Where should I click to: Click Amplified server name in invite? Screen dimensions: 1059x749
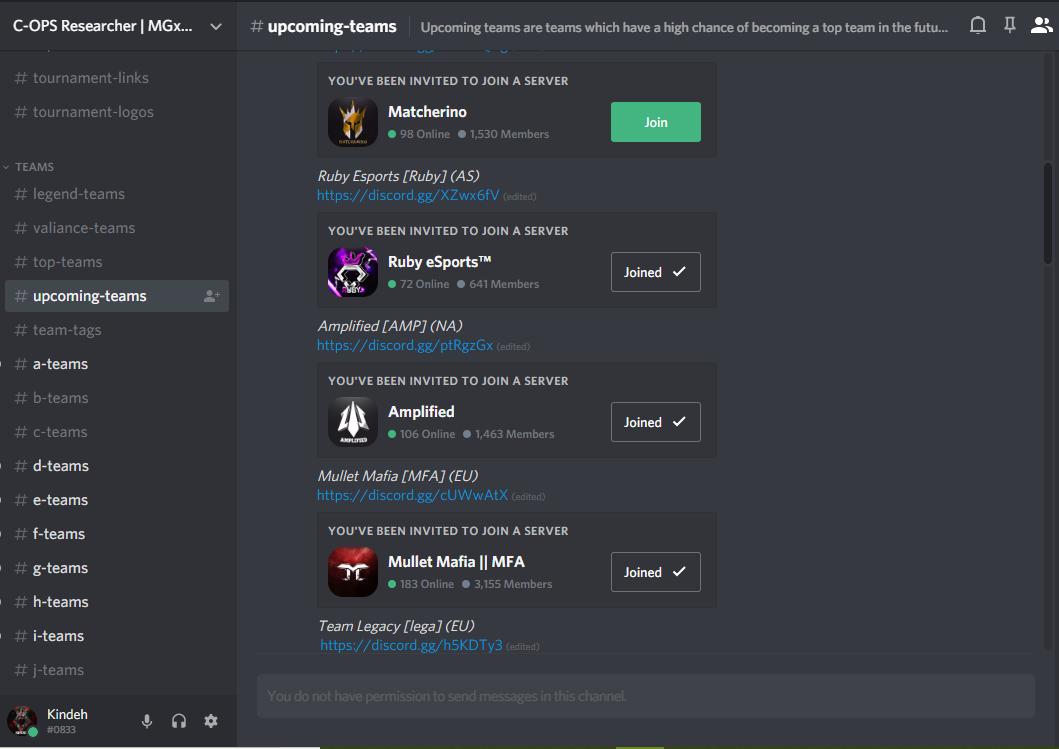421,411
